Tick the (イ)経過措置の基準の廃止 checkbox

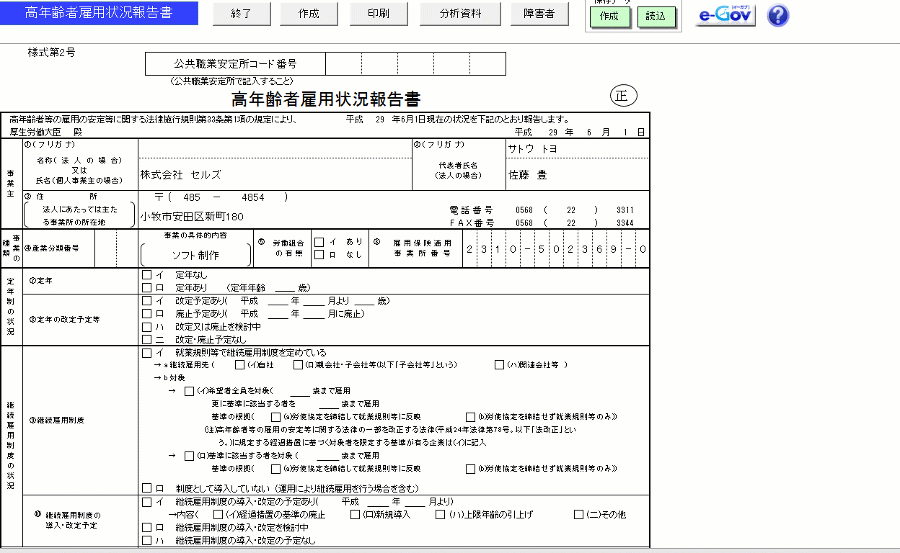coord(218,515)
